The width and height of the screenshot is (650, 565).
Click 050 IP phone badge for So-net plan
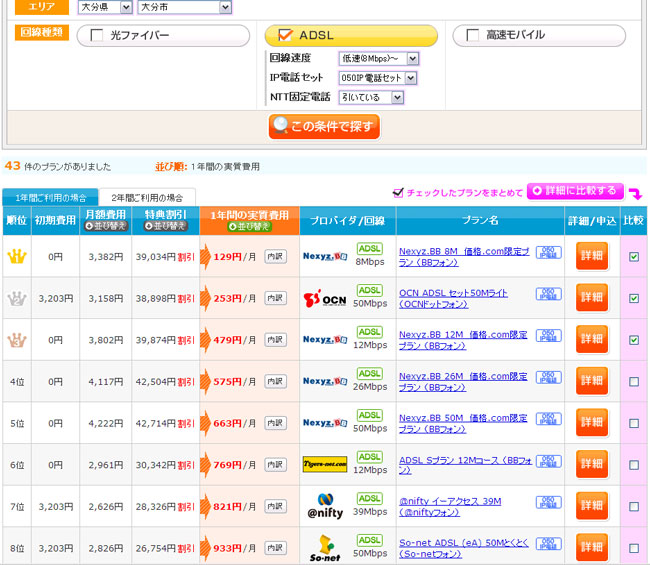tap(548, 543)
